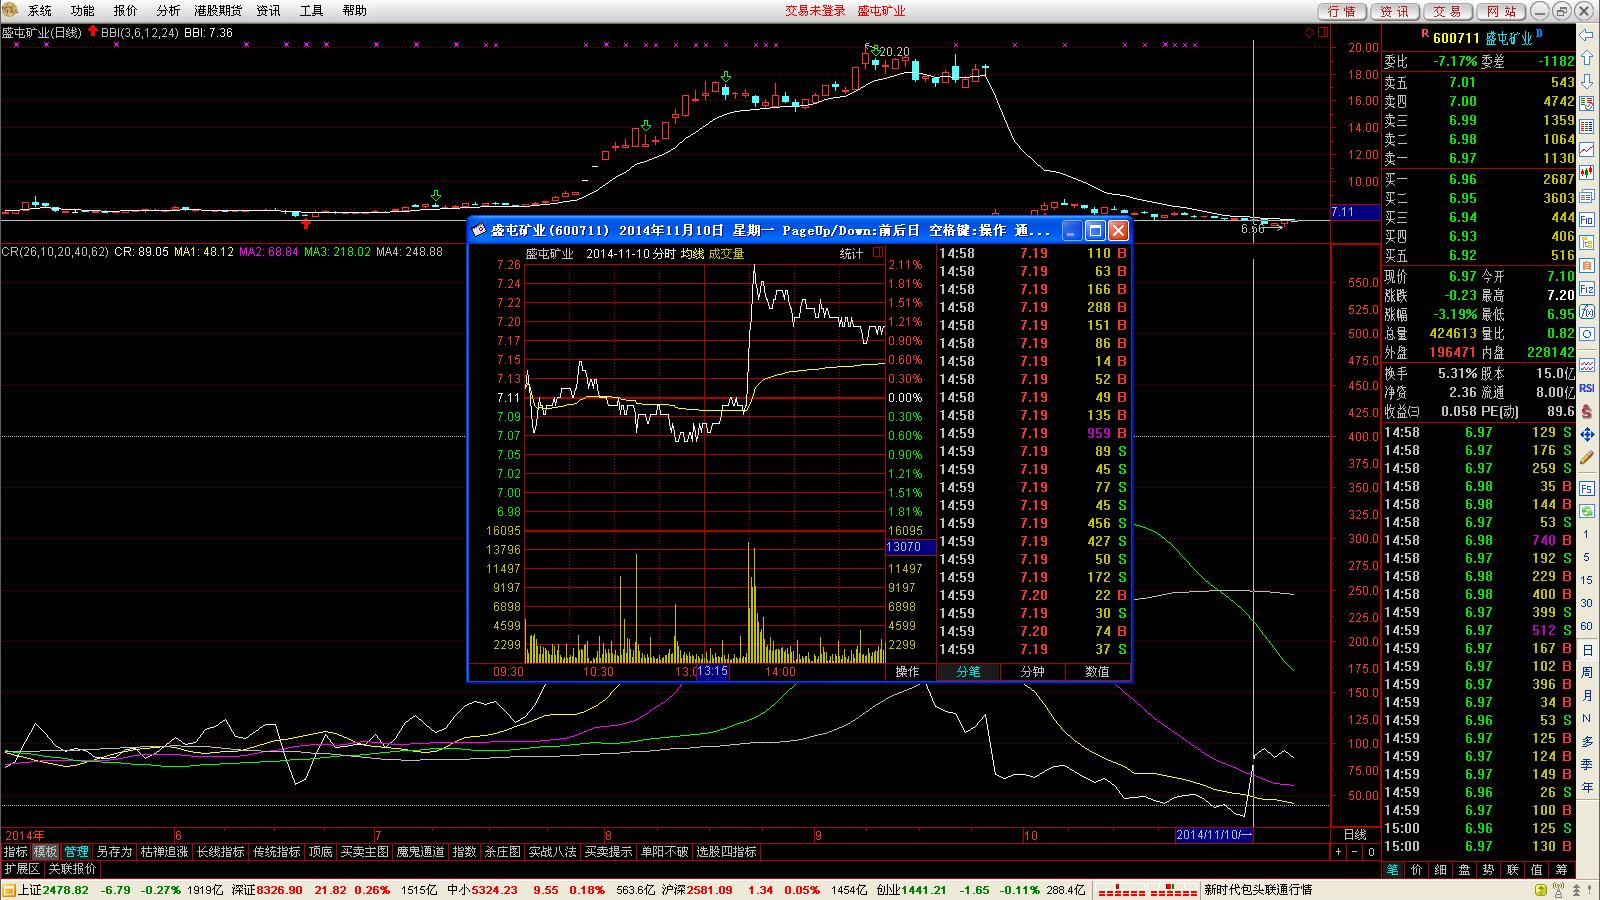
Task: Click the Fi2 icon in right sidebar
Action: (x=1587, y=288)
